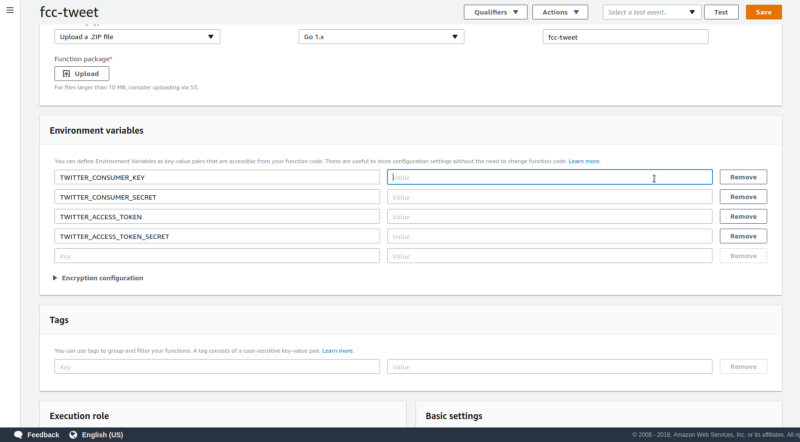Click the empty environment variable Key field
800x442 pixels.
coord(217,256)
